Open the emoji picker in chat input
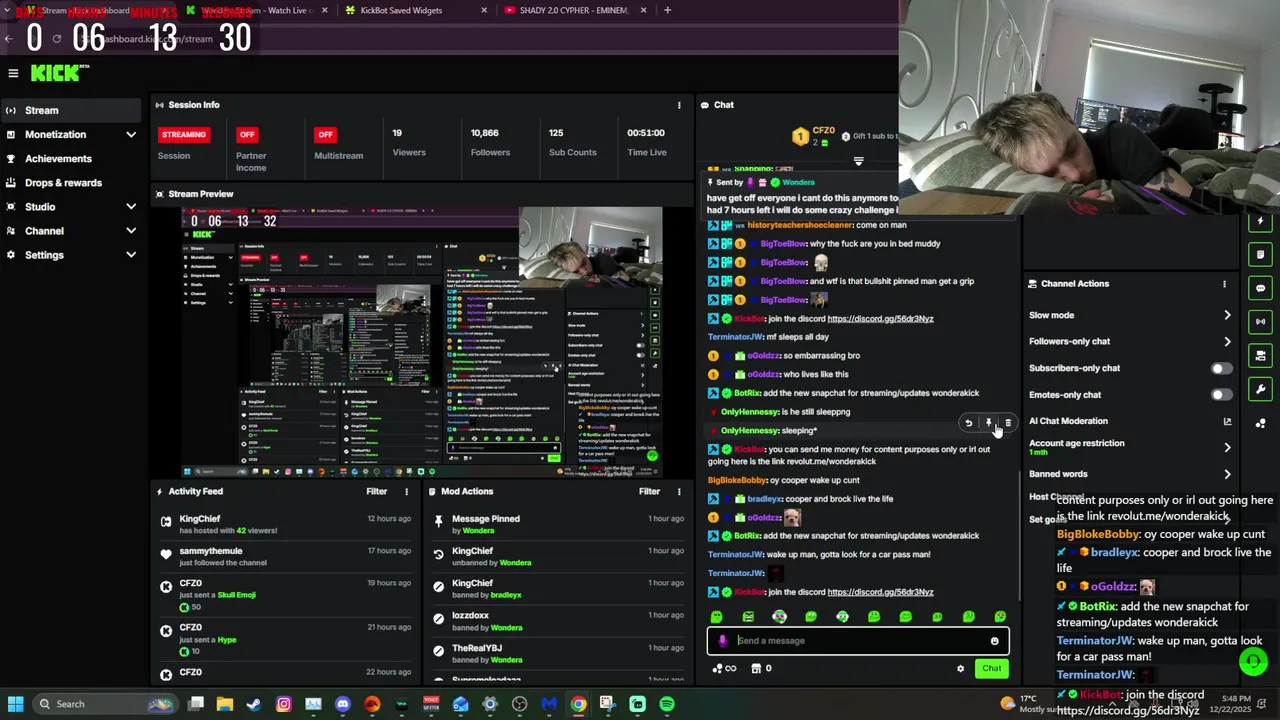The image size is (1280, 720). tap(994, 641)
